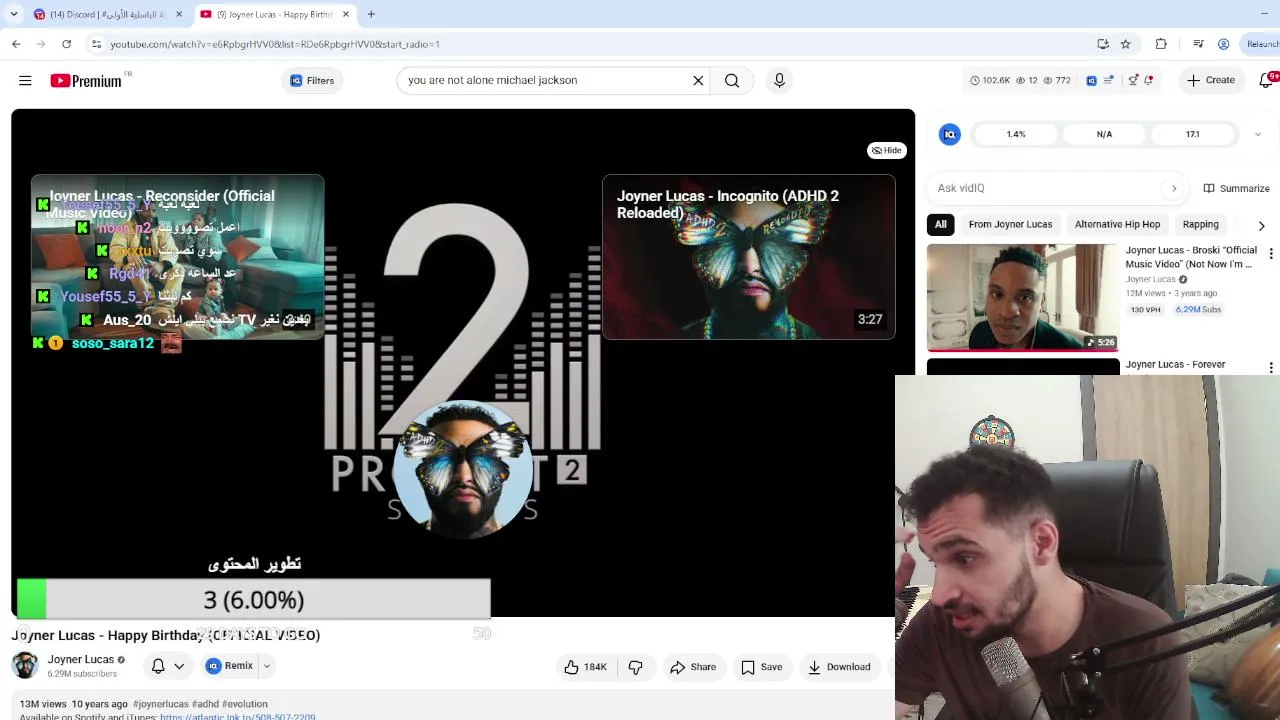Click the vidIQ Remix button
Viewport: 1280px width, 720px height.
click(x=230, y=666)
